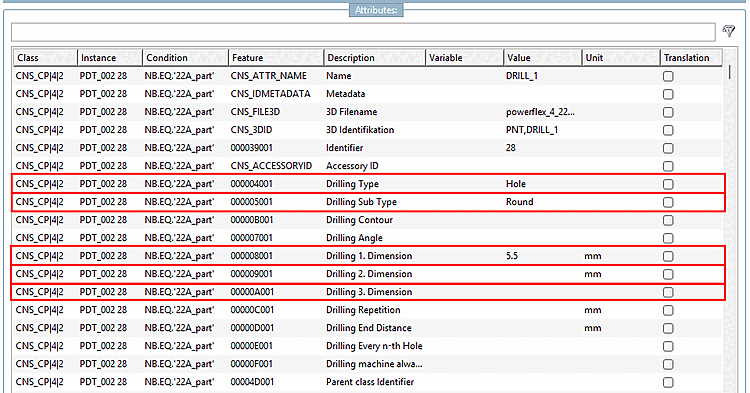750x393 pixels.
Task: Enable Translation checkbox for Drilling Type row
Action: click(668, 184)
